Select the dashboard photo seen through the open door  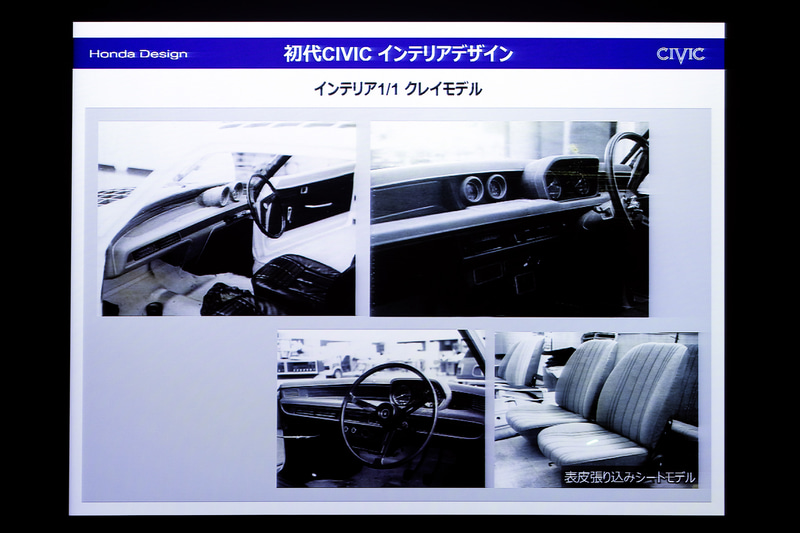click(228, 219)
